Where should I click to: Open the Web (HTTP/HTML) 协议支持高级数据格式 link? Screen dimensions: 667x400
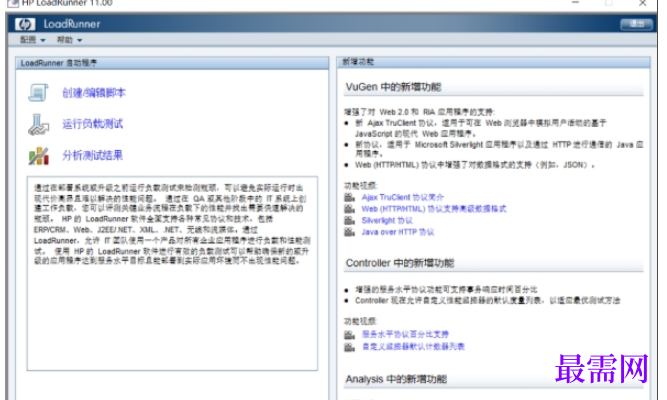434,209
